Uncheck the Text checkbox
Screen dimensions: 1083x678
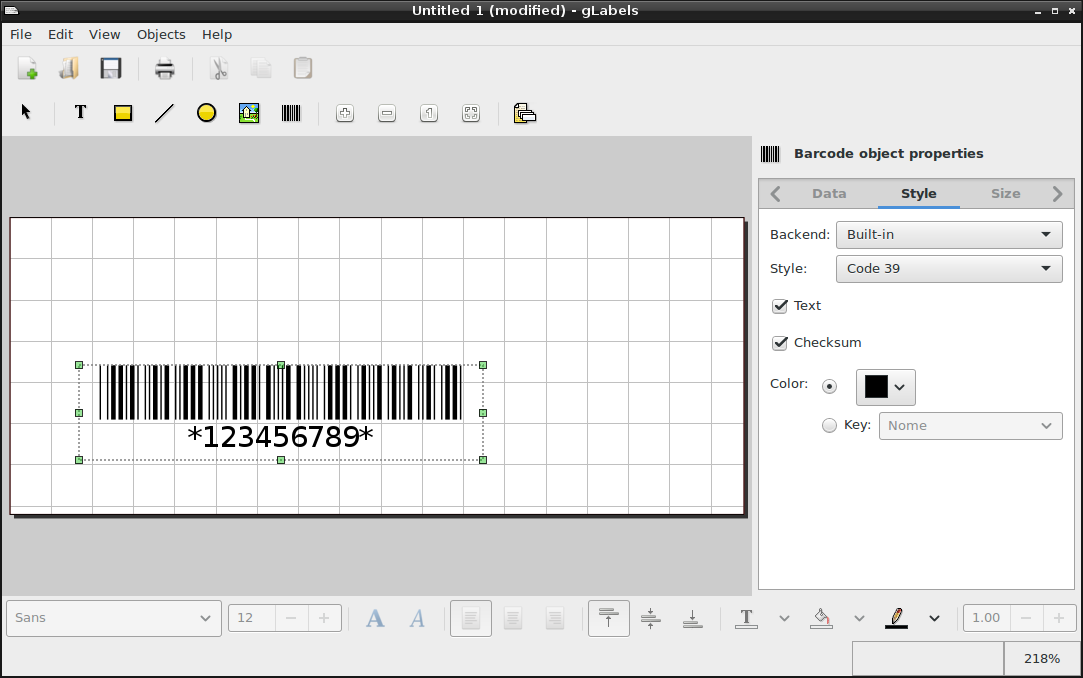(780, 306)
